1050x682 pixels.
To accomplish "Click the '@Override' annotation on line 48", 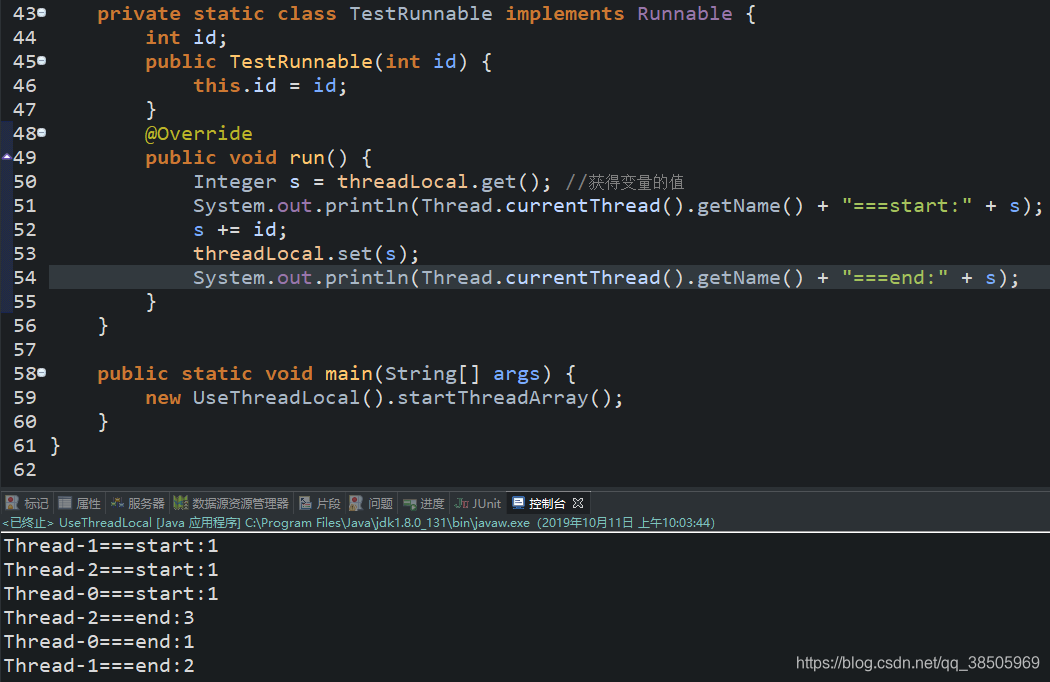I will (199, 133).
